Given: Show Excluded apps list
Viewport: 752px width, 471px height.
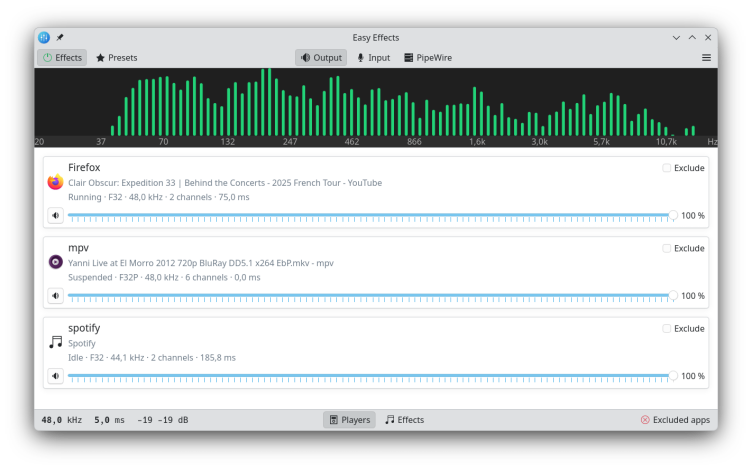Looking at the screenshot, I should [x=675, y=420].
